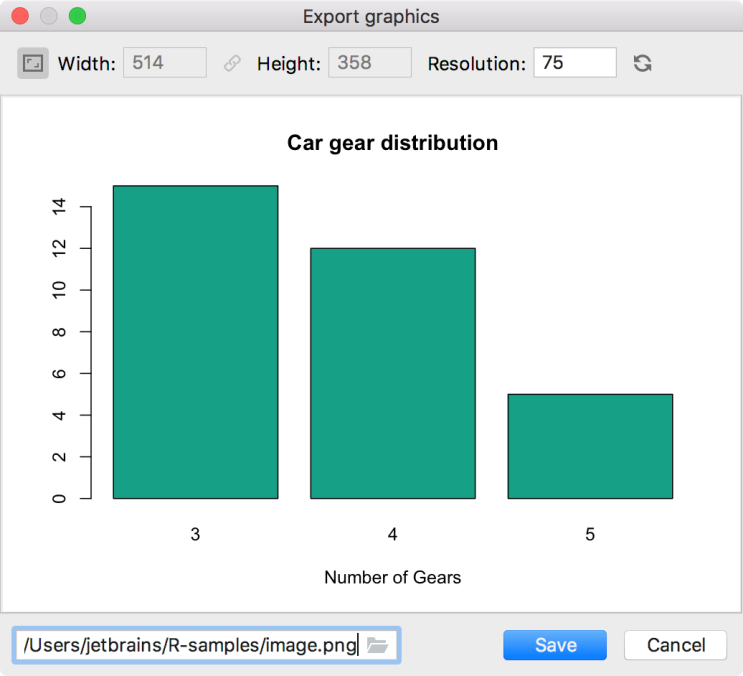Close the Export graphics window

click(x=20, y=16)
